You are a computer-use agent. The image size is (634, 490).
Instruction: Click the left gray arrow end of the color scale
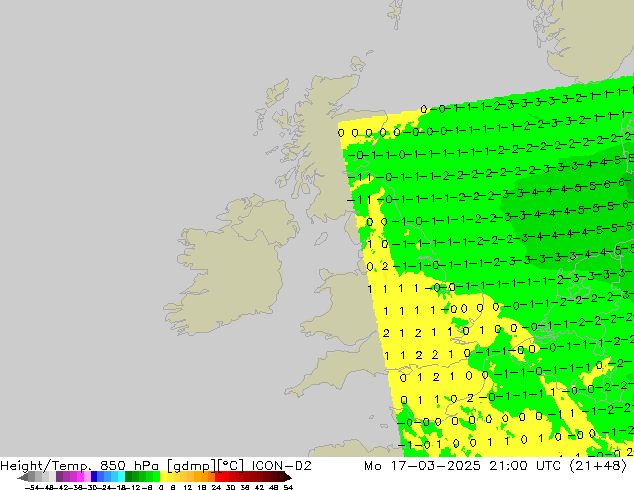[x=22, y=477]
